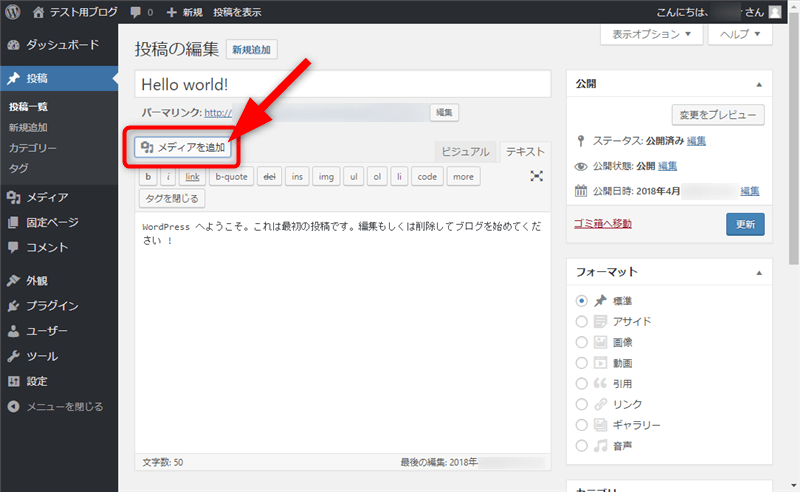Select the ギャラリー post format

tap(582, 425)
